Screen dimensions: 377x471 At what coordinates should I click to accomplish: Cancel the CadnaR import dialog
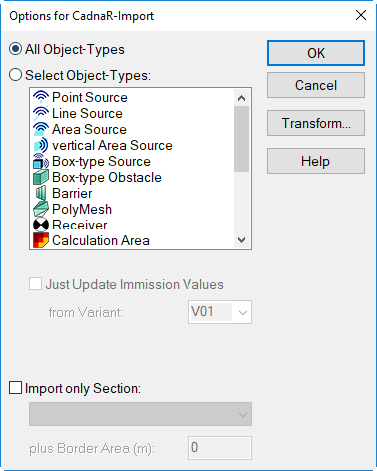[316, 85]
